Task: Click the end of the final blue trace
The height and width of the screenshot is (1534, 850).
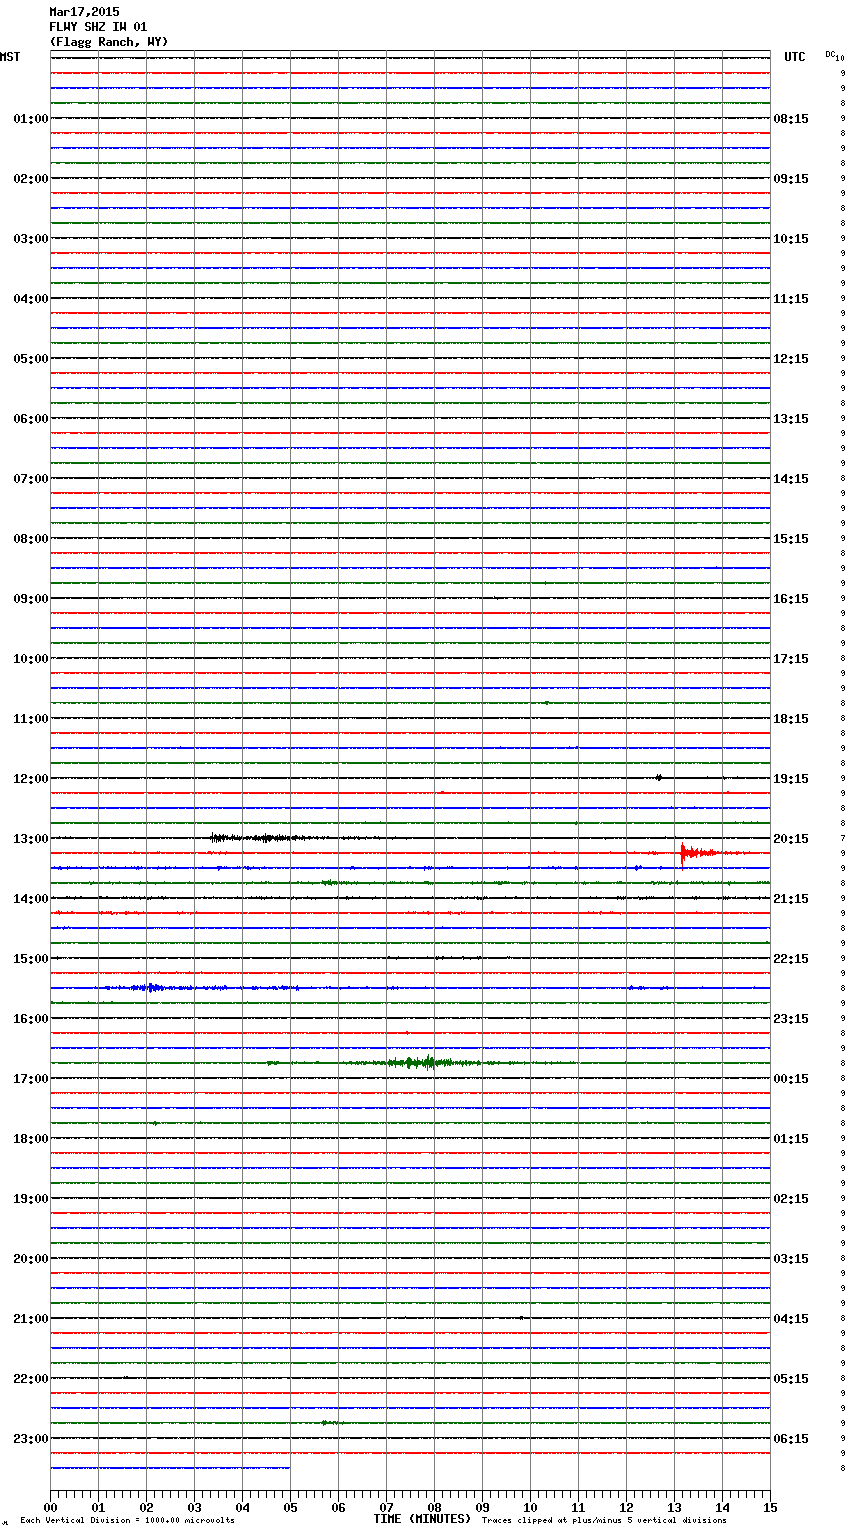Action: [x=289, y=1468]
